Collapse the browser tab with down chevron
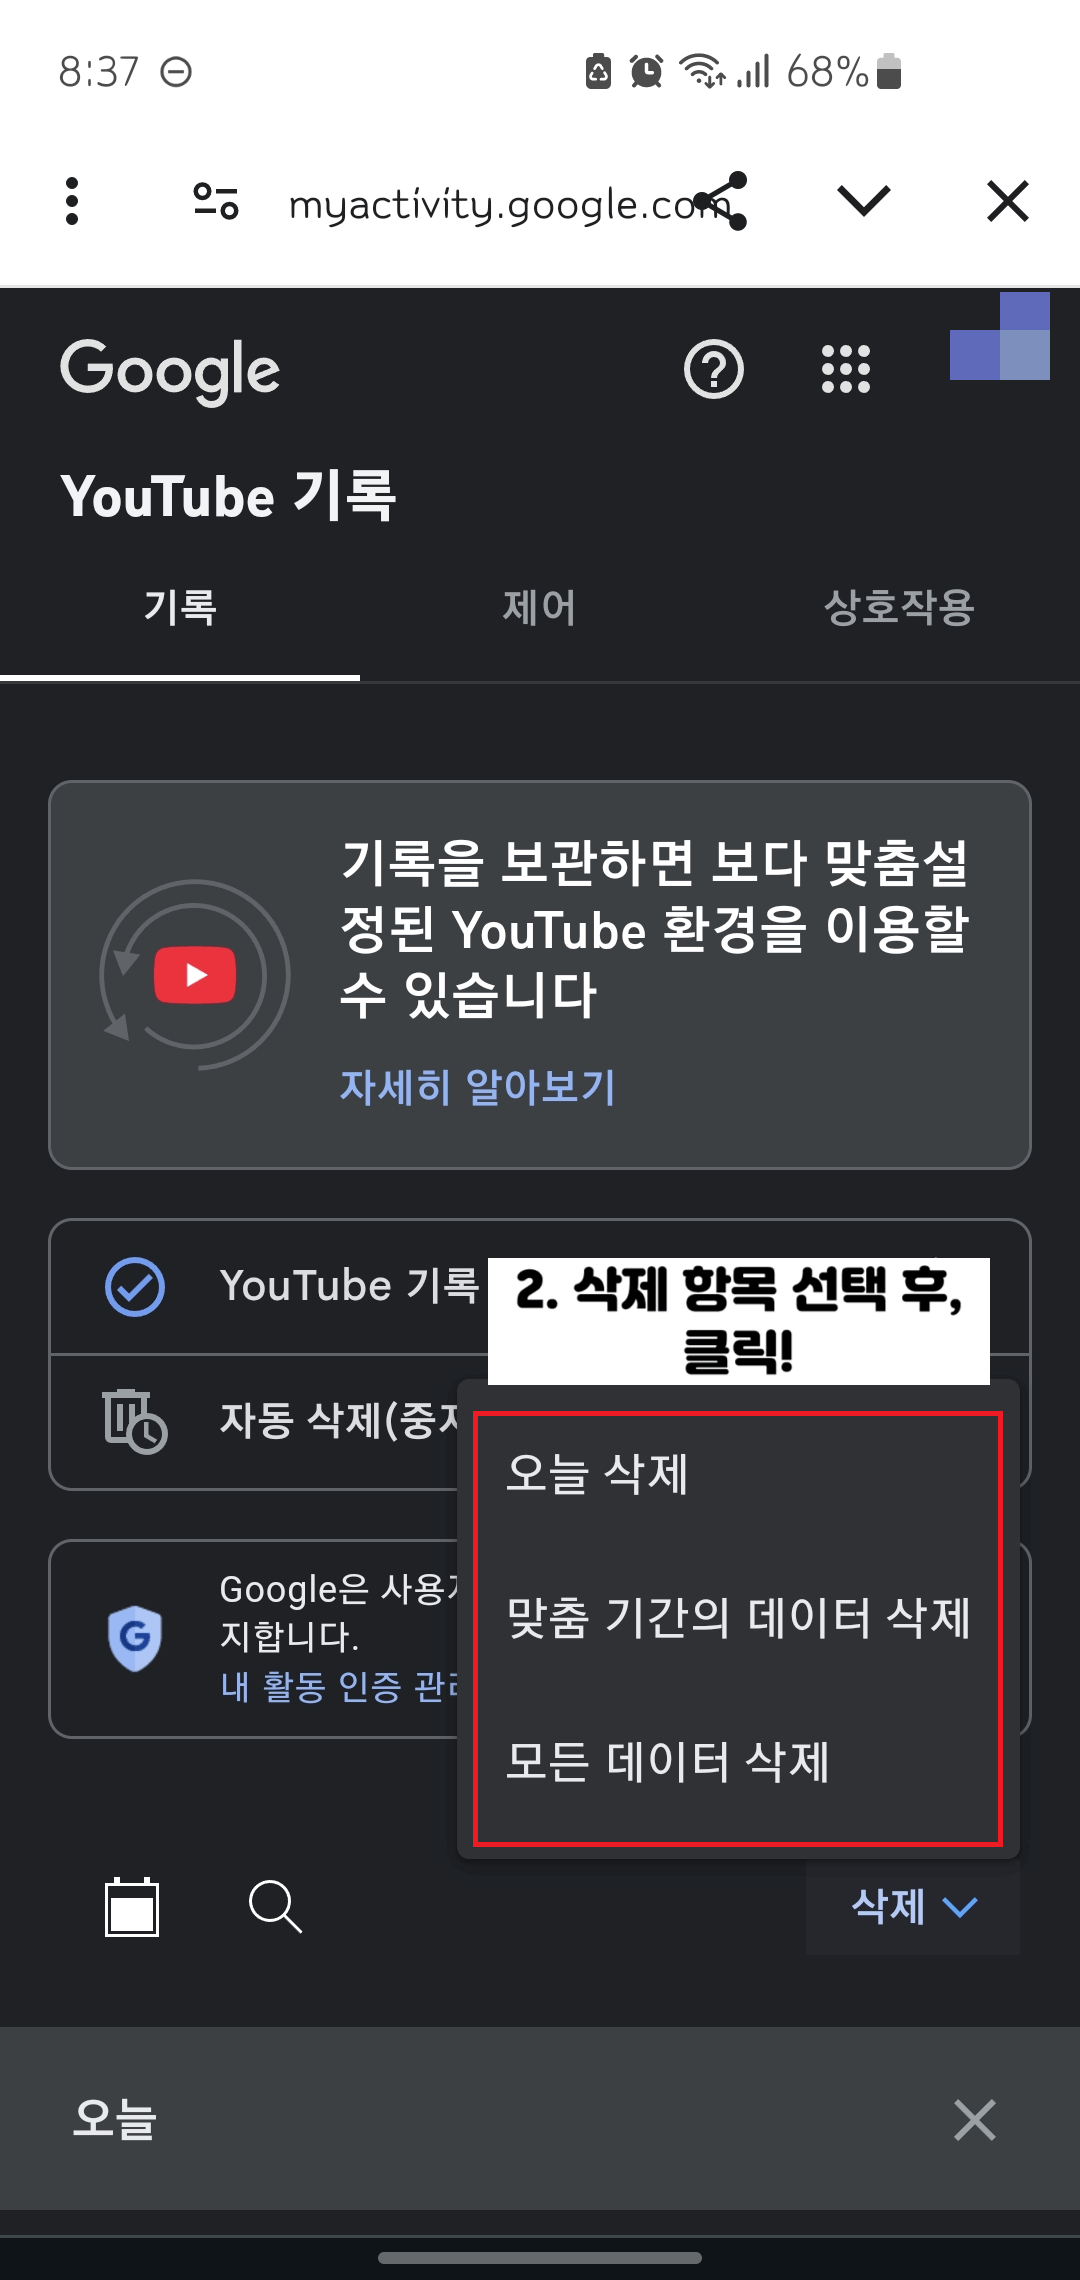This screenshot has width=1080, height=2280. (x=864, y=201)
